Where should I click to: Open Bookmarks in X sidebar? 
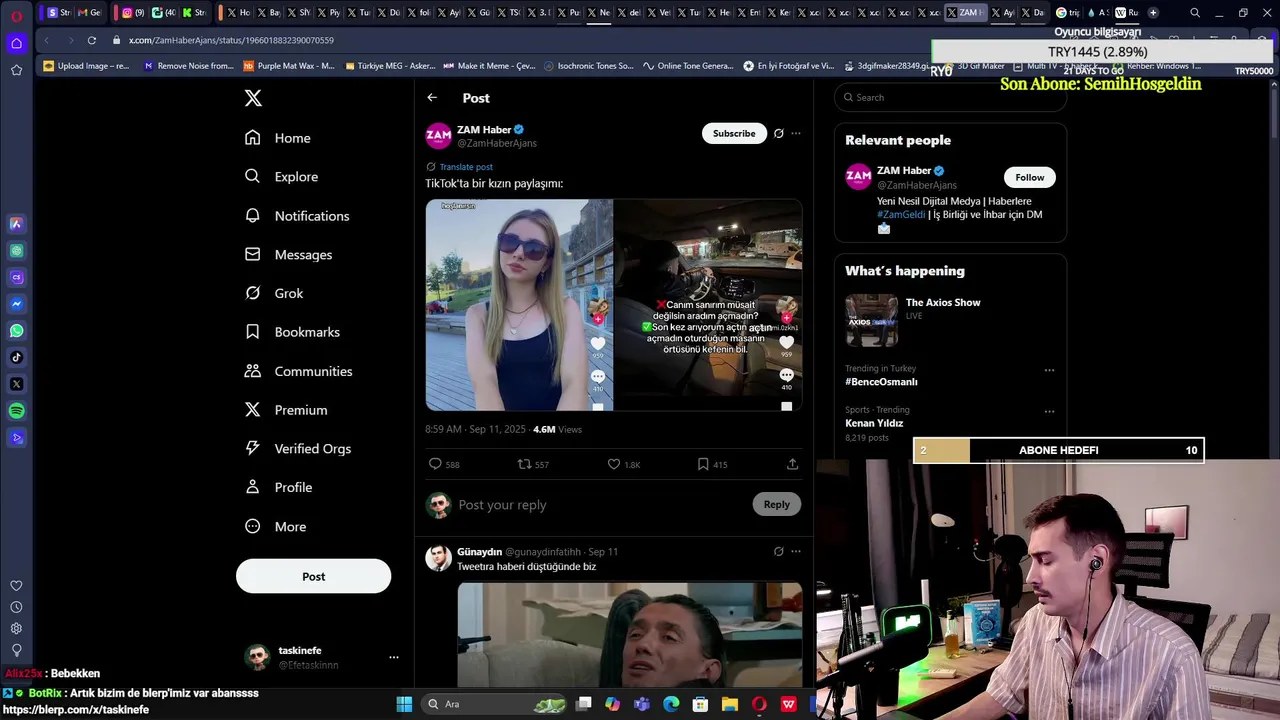pos(292,332)
